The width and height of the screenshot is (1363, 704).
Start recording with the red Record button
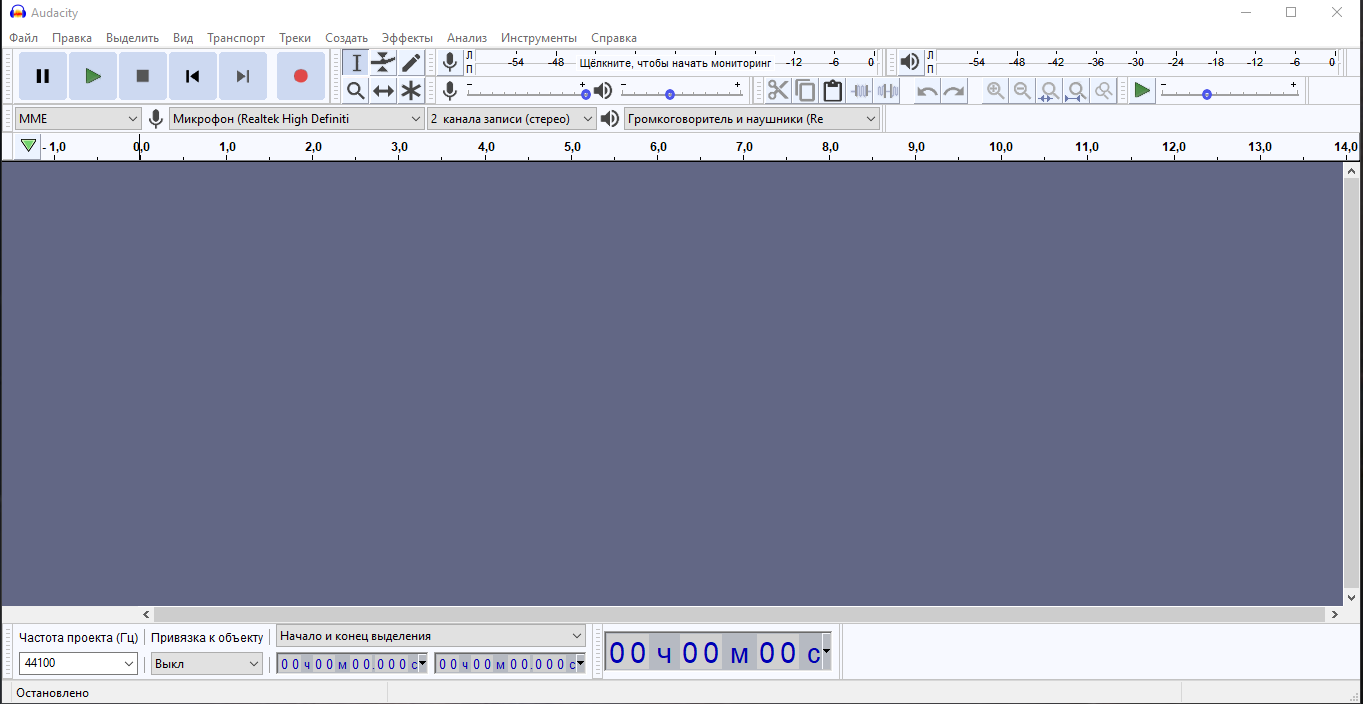(301, 76)
